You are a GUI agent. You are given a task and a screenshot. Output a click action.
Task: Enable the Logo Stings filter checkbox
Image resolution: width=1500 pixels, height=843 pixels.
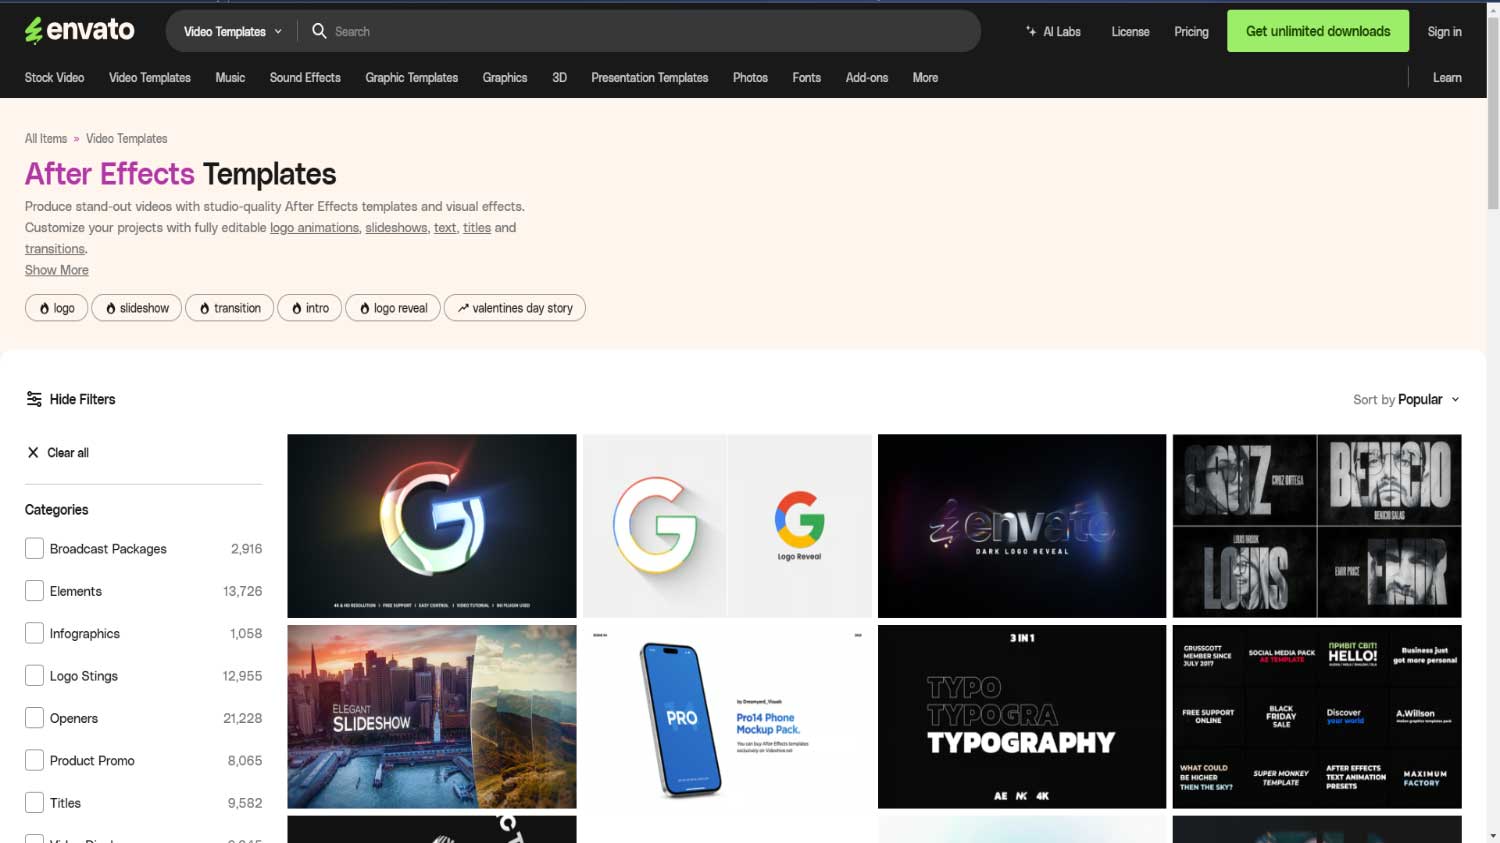pyautogui.click(x=33, y=675)
